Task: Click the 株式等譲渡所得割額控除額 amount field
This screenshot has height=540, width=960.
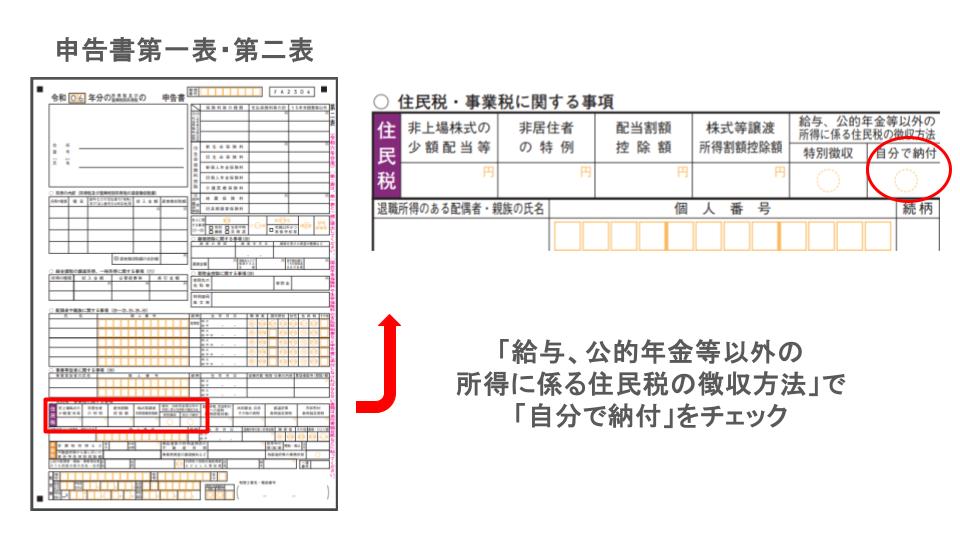Action: (x=741, y=180)
